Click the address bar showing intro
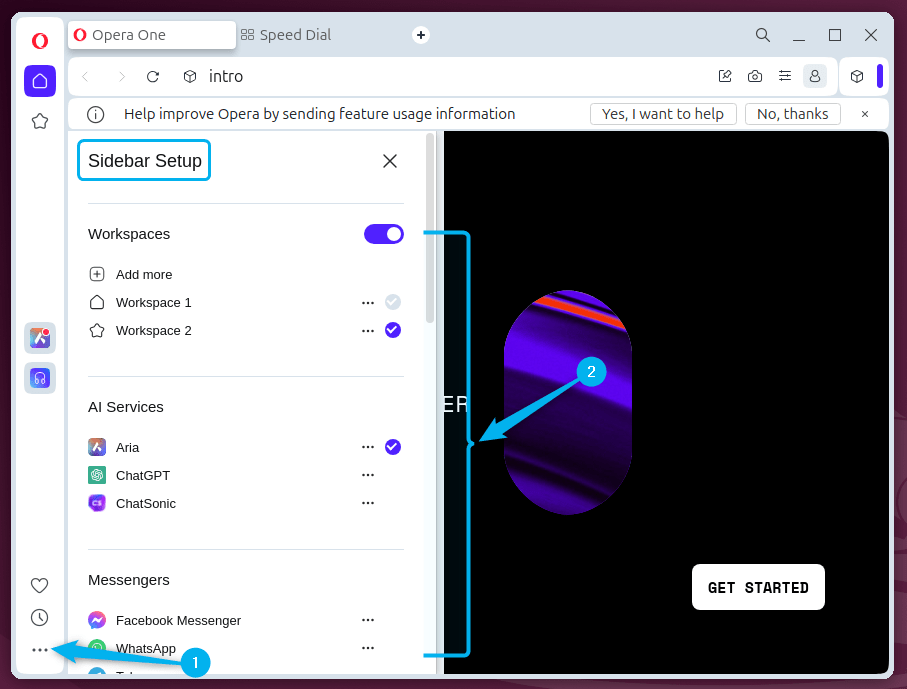Viewport: 907px width, 689px height. click(x=440, y=77)
